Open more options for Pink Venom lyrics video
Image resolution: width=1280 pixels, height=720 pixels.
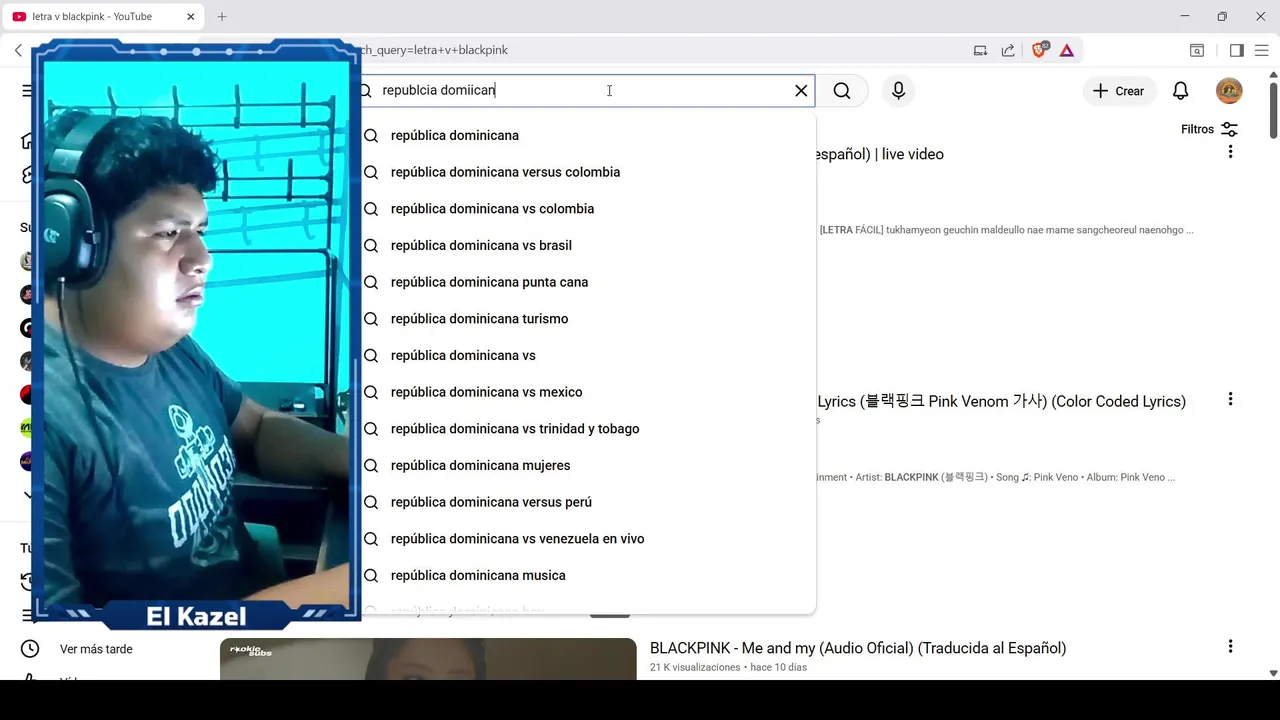click(1230, 399)
